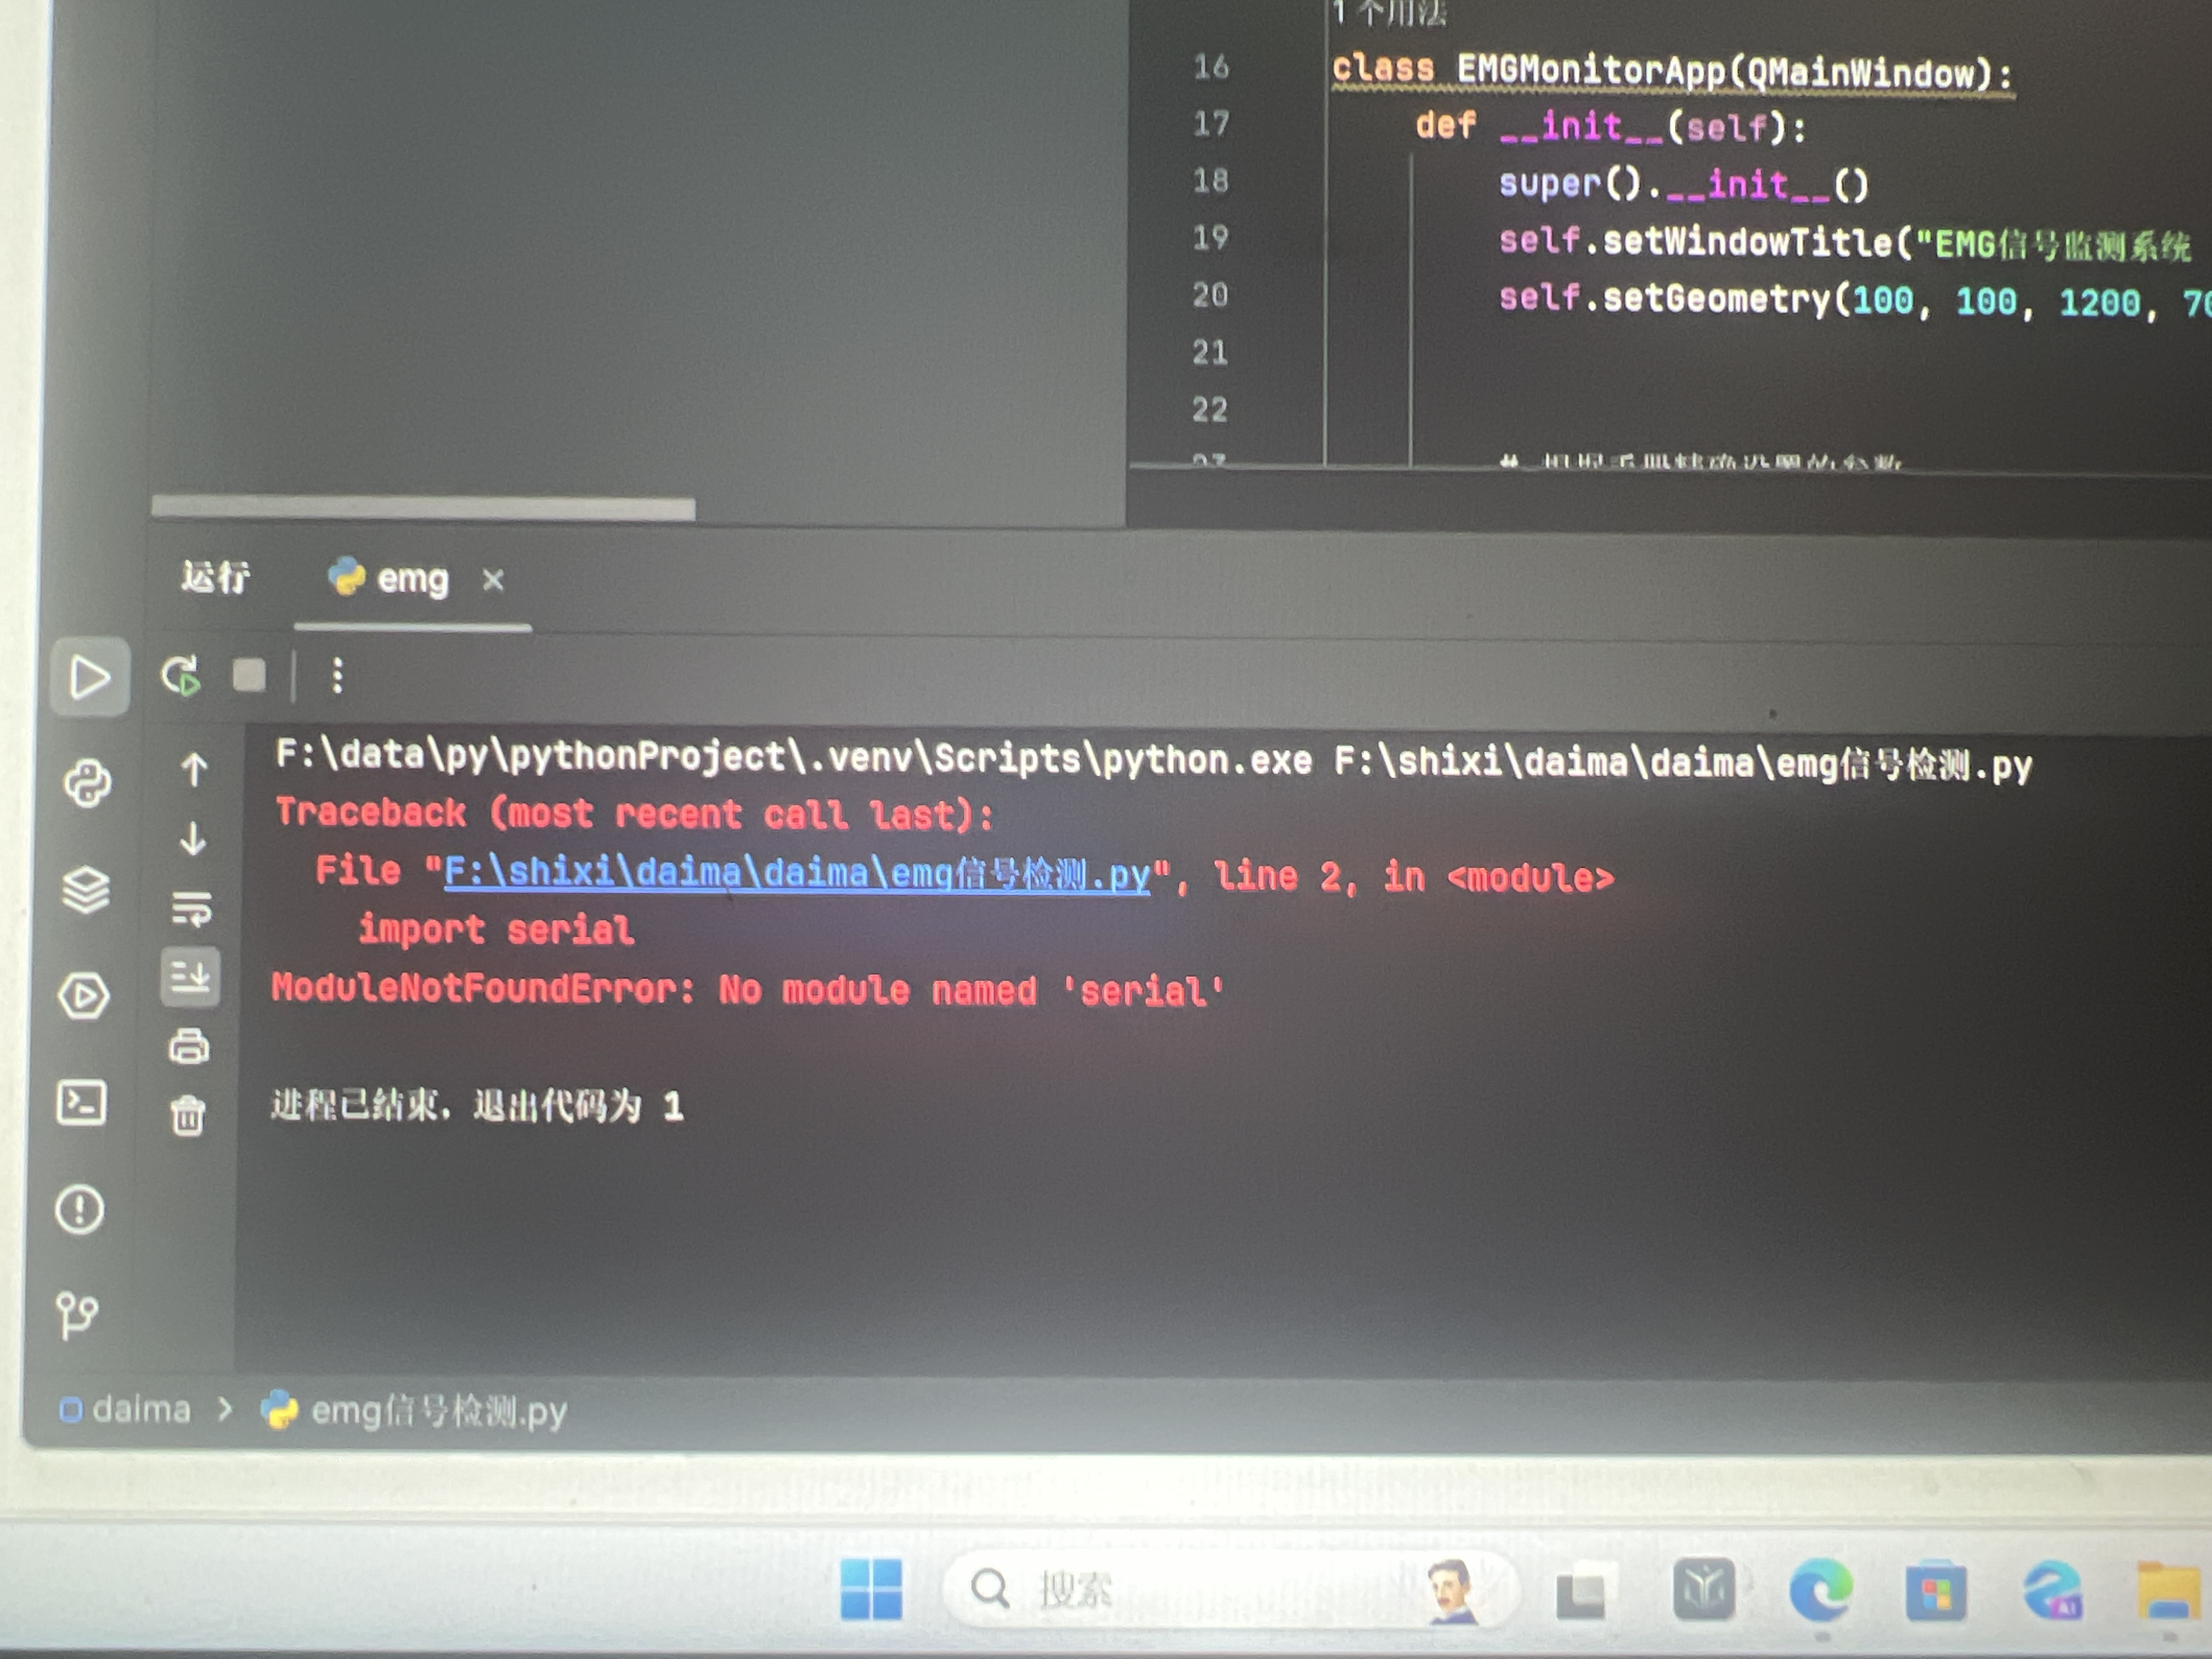
Task: Click the project panel horizontal scrollbar
Action: click(x=423, y=508)
